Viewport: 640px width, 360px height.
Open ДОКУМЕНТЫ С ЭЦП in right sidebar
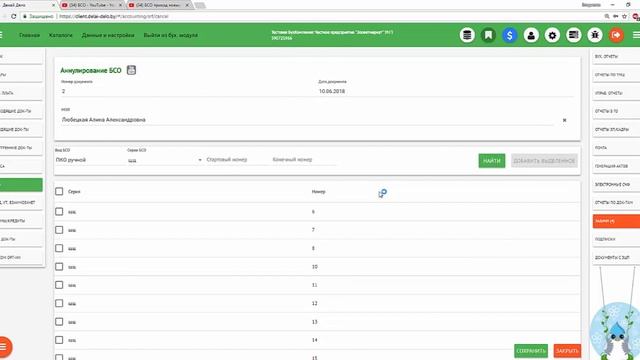pos(616,258)
